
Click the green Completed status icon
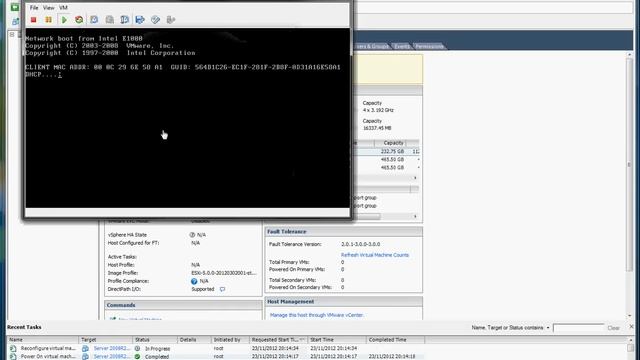pos(138,357)
